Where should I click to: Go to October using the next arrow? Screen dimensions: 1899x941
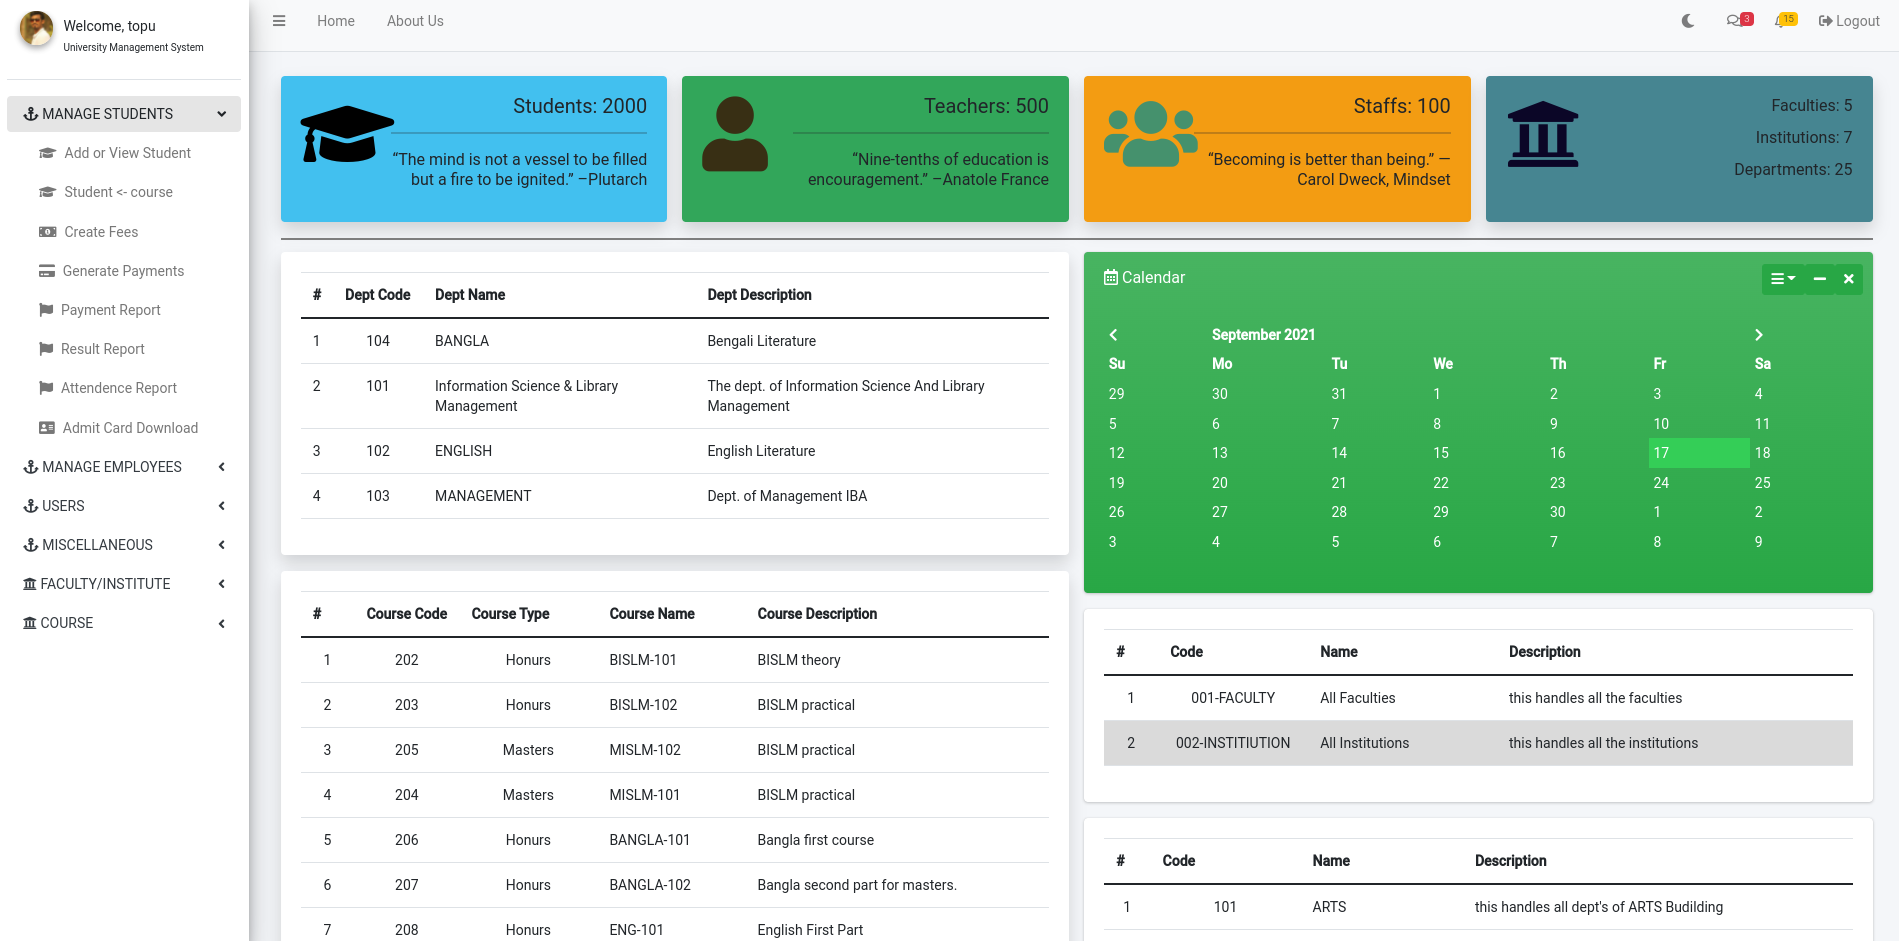pos(1759,335)
